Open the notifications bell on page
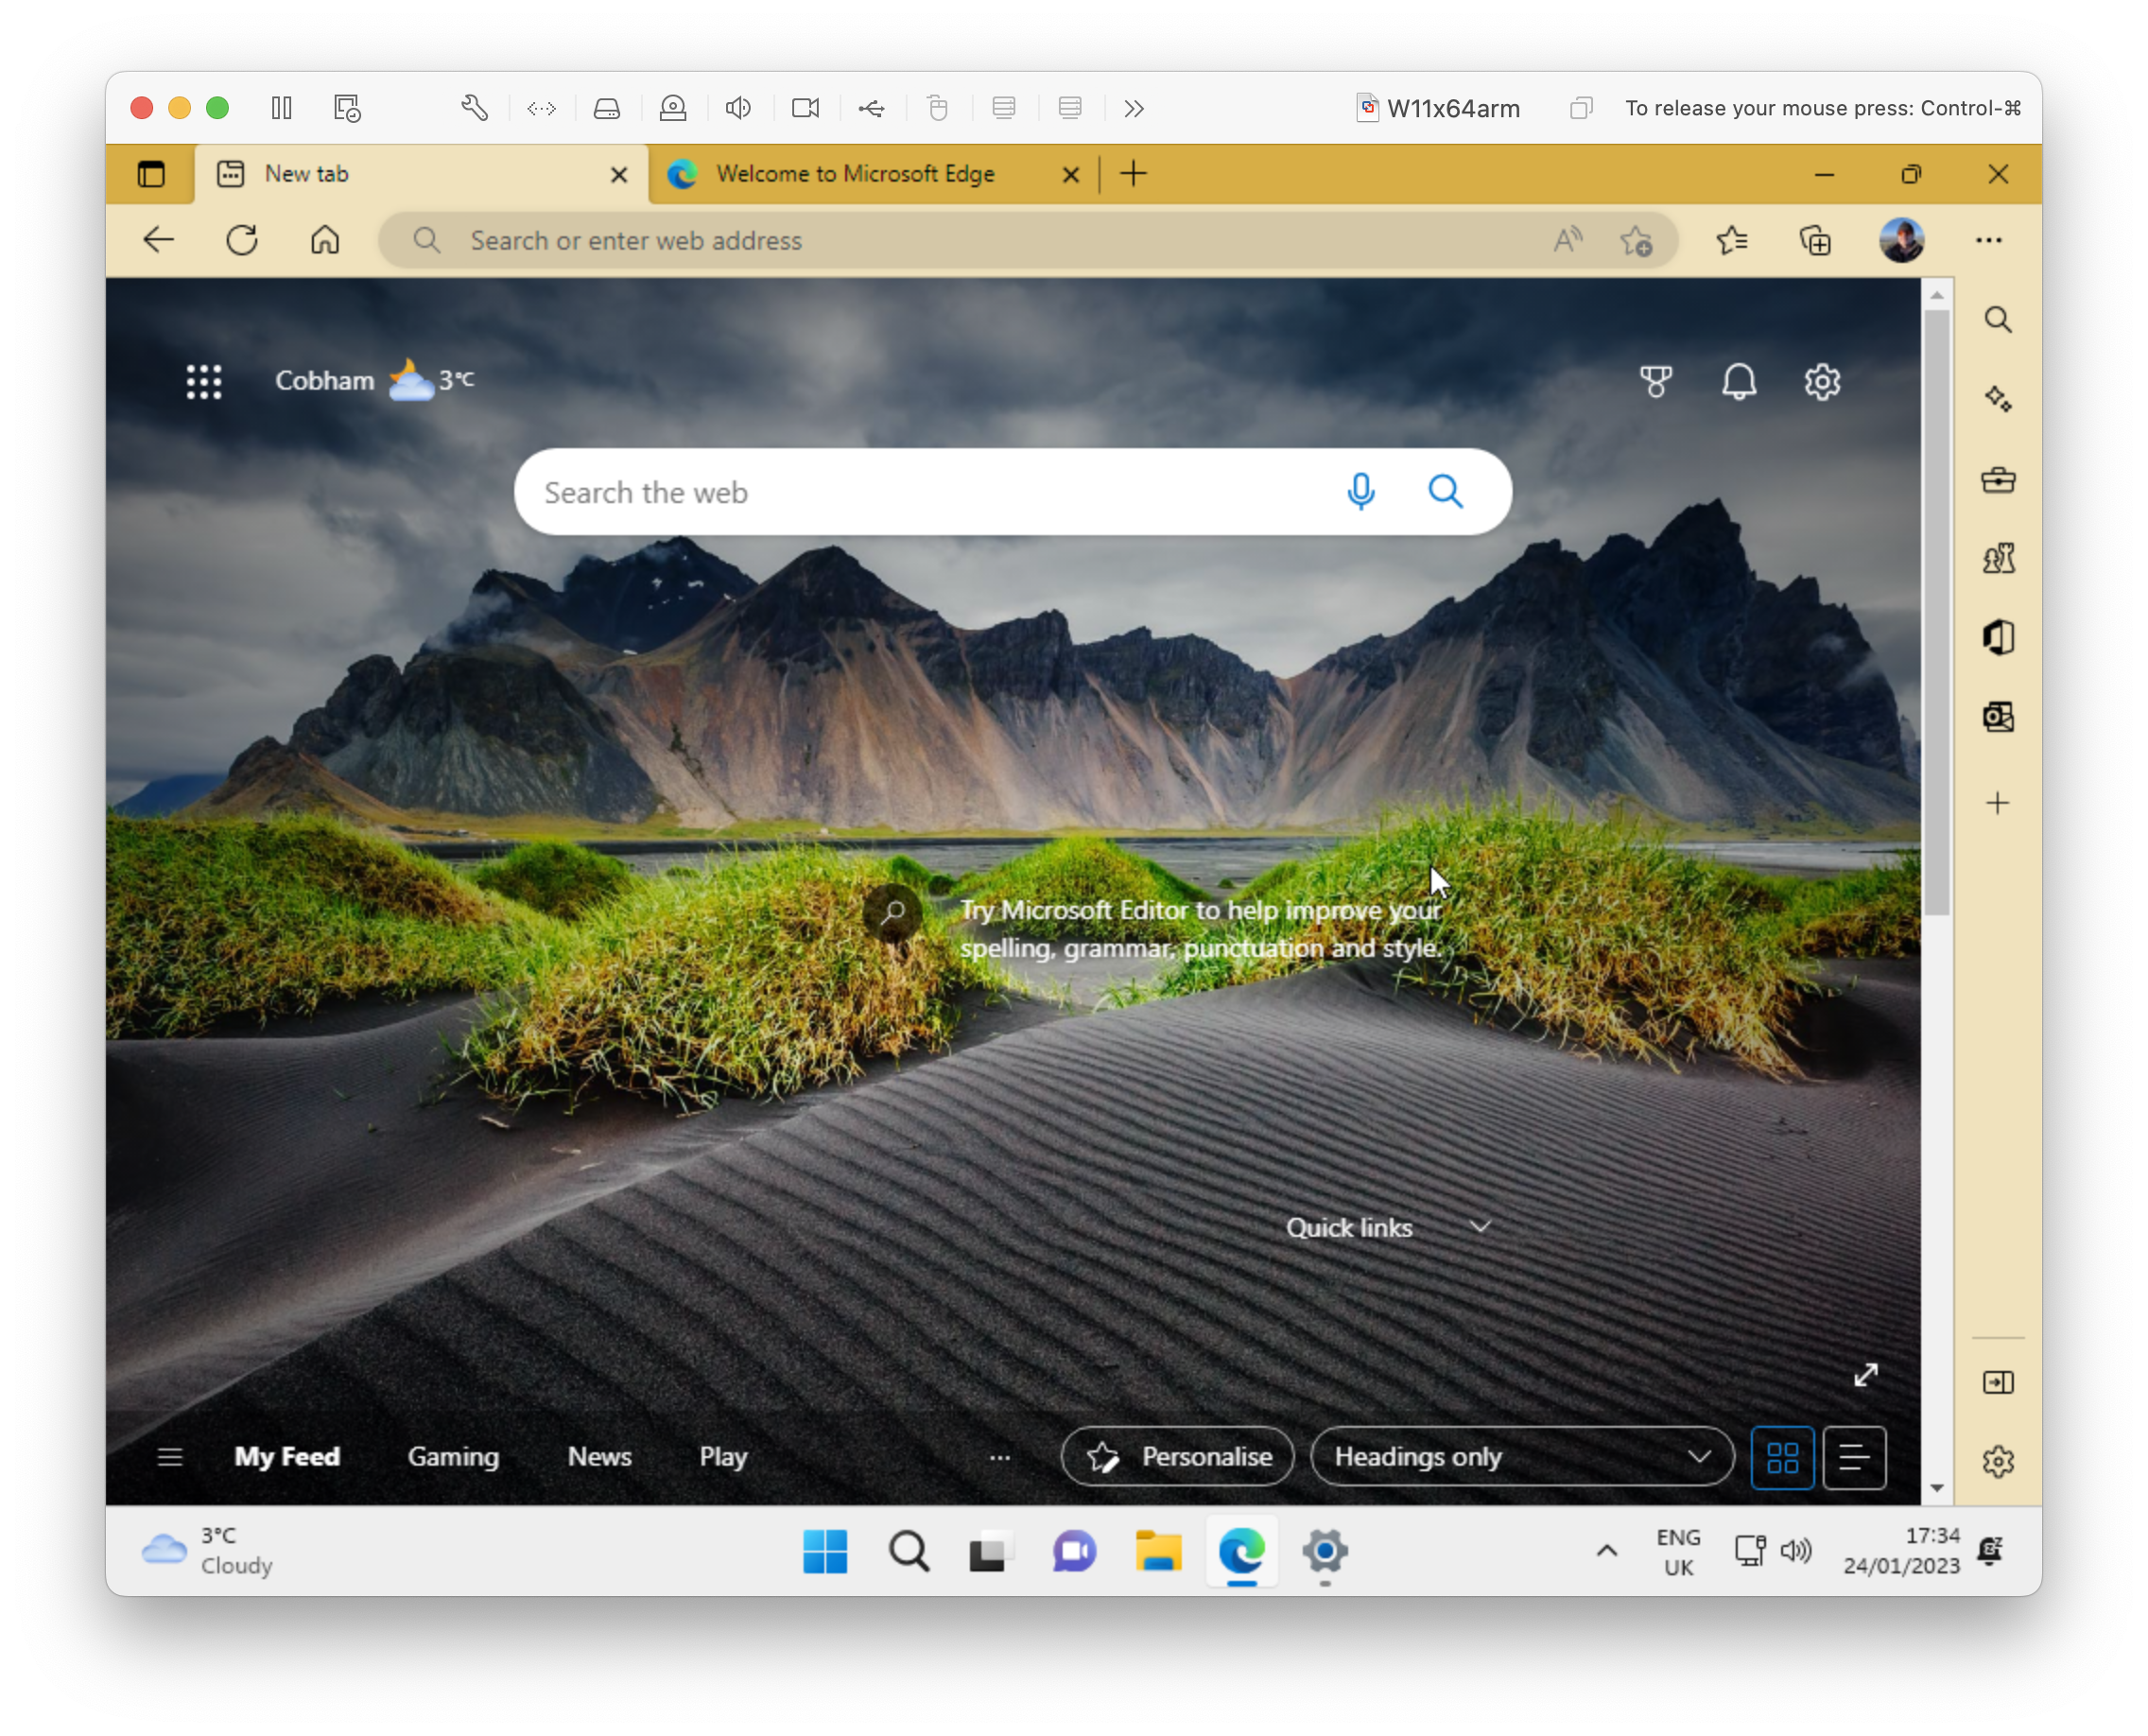Screen dimensions: 2148x1736 [1738, 381]
